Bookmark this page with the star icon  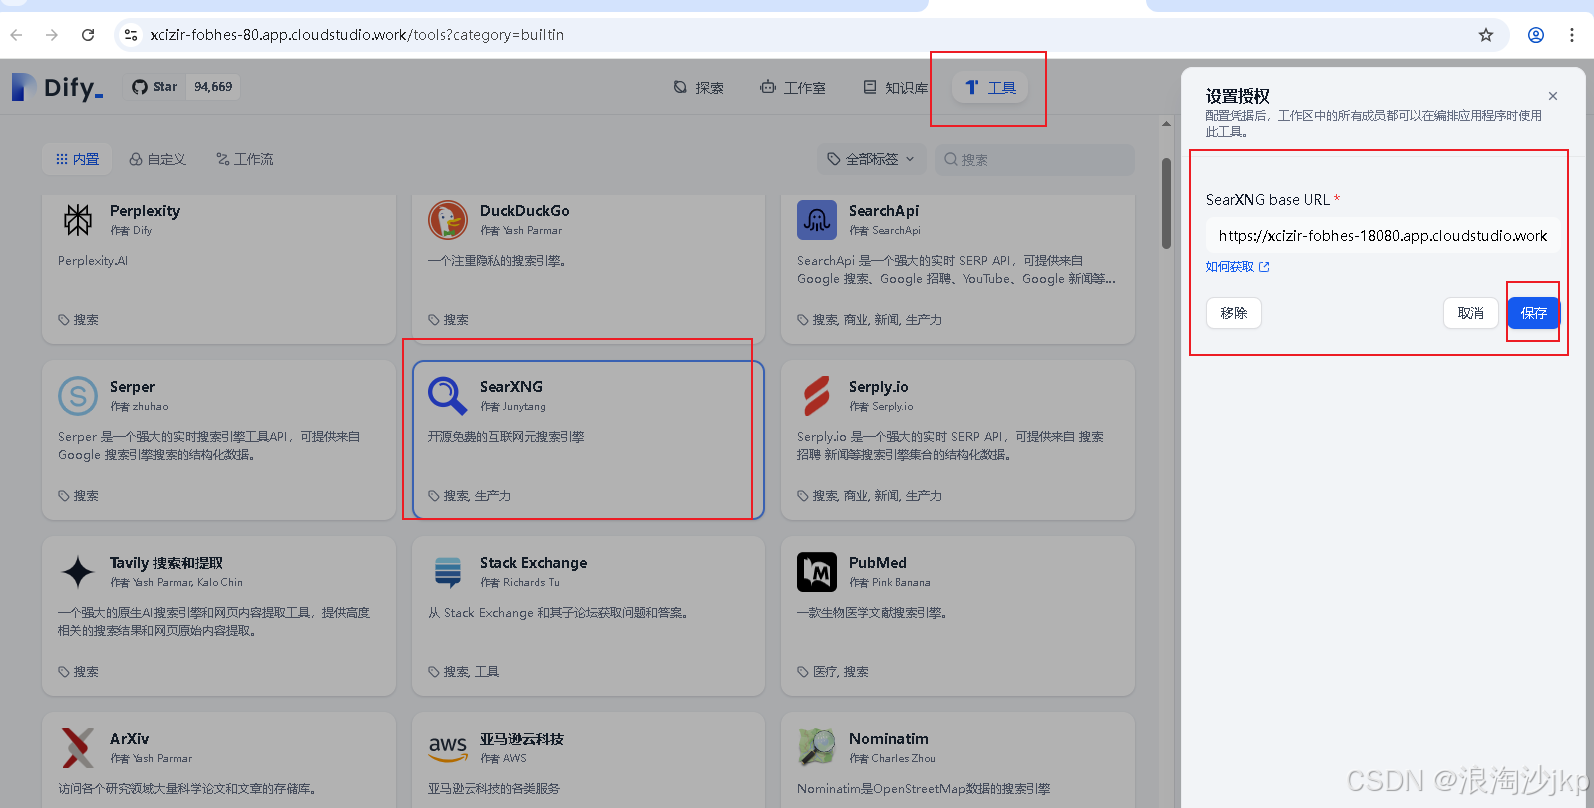click(1486, 35)
